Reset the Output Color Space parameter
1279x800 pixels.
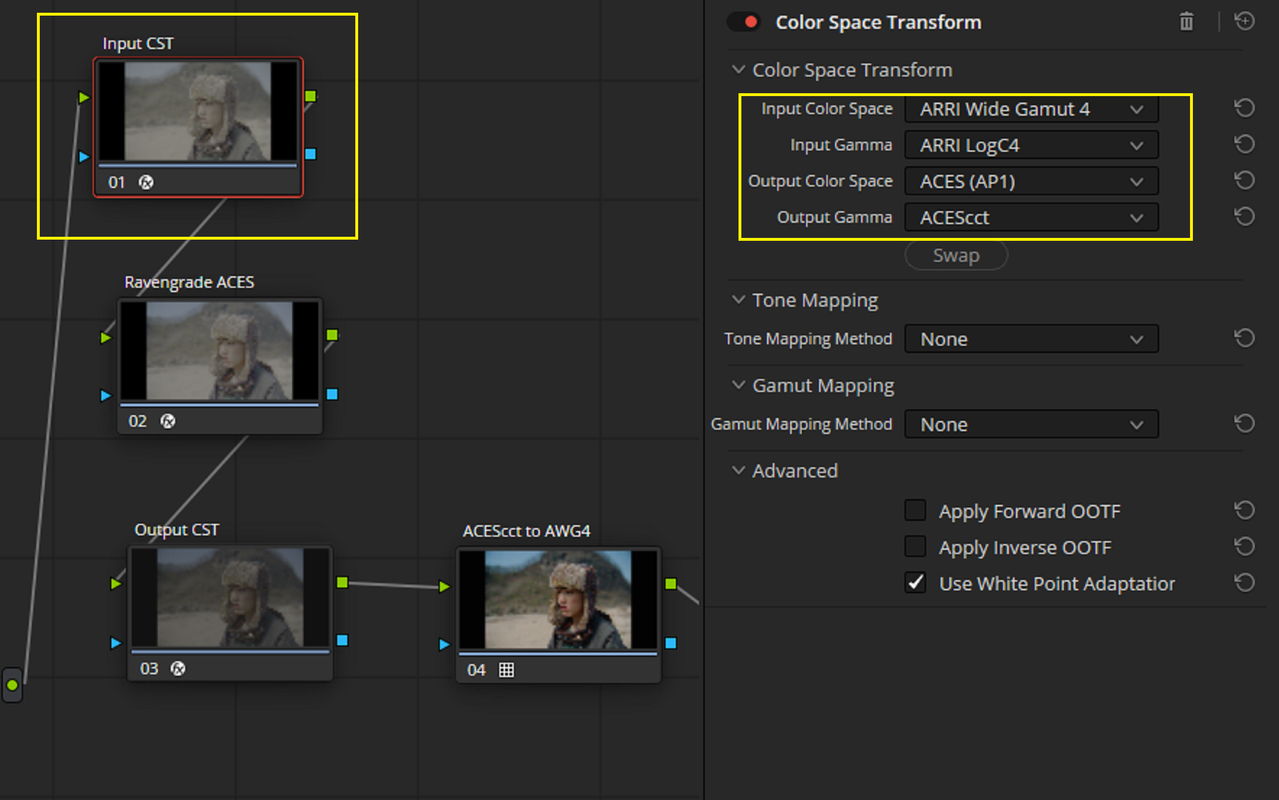click(1244, 180)
